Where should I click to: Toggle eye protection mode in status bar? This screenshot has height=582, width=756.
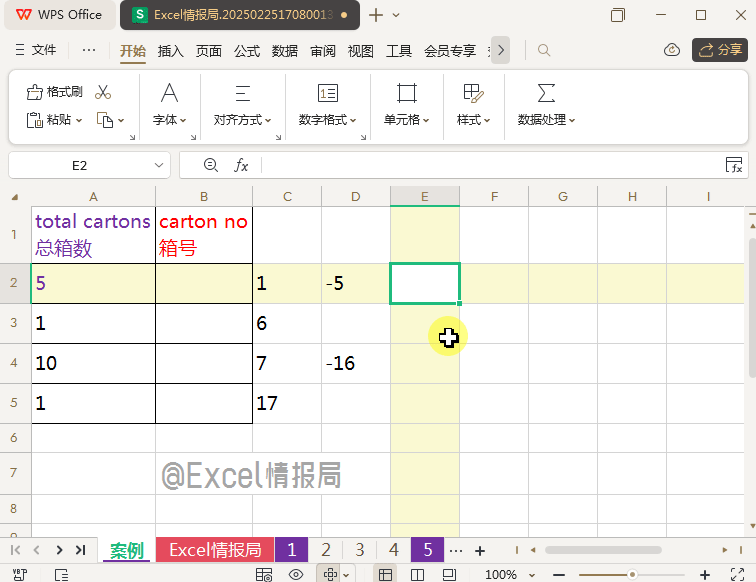[296, 574]
